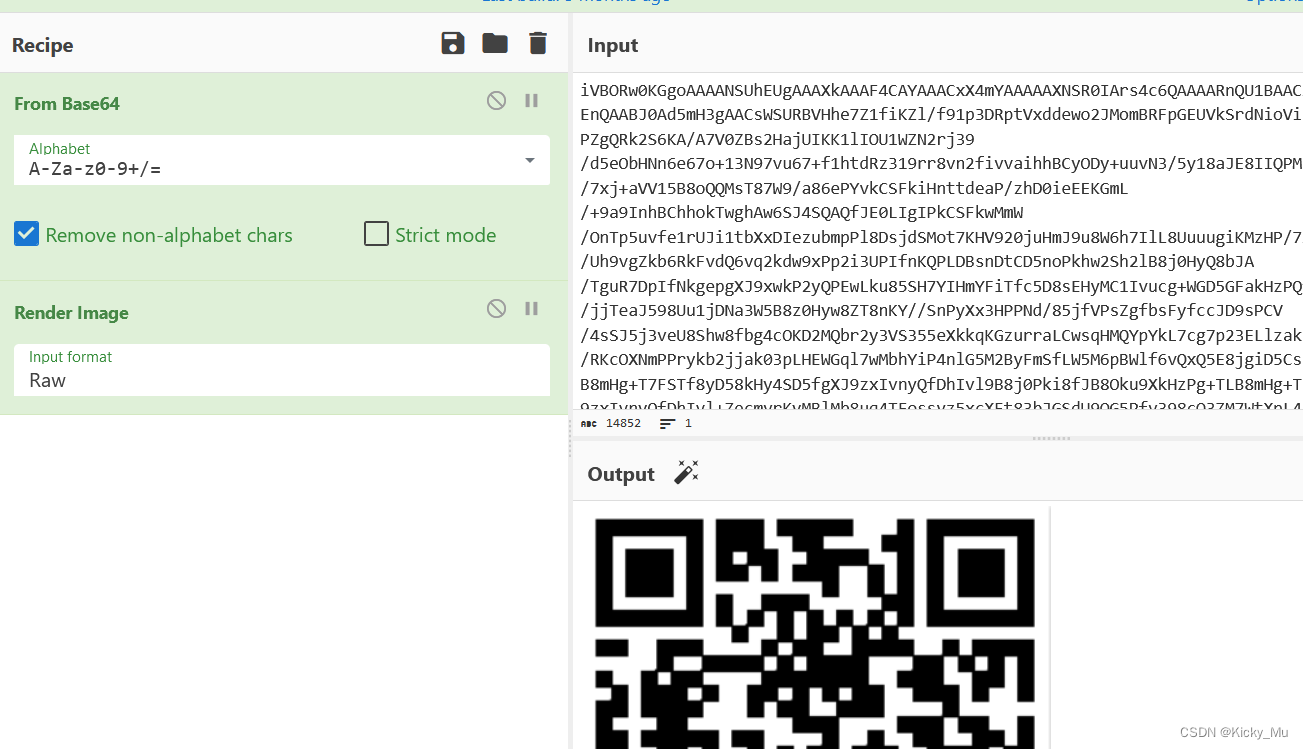Click the line count indicator showing 1
Image resolution: width=1303 pixels, height=749 pixels.
pos(676,423)
